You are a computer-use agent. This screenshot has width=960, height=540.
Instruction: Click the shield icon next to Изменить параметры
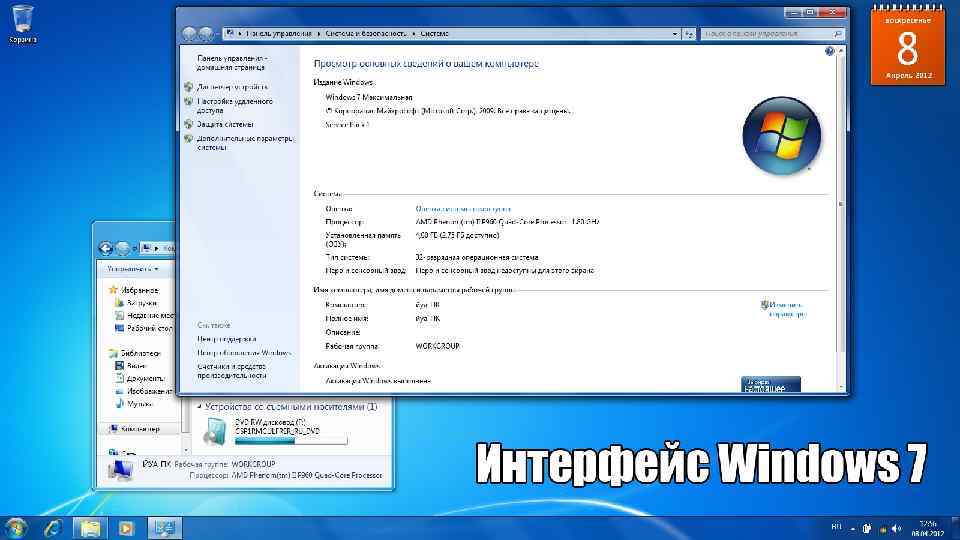(x=764, y=305)
